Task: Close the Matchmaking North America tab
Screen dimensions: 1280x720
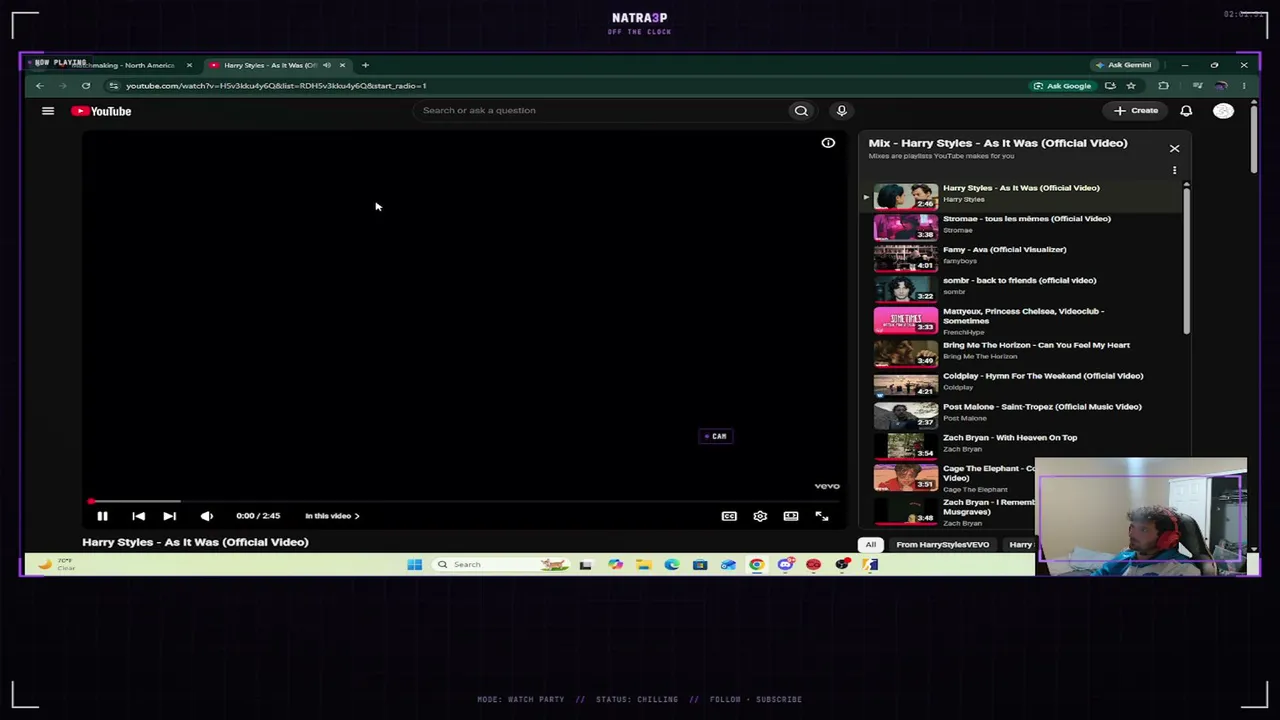Action: (x=189, y=65)
